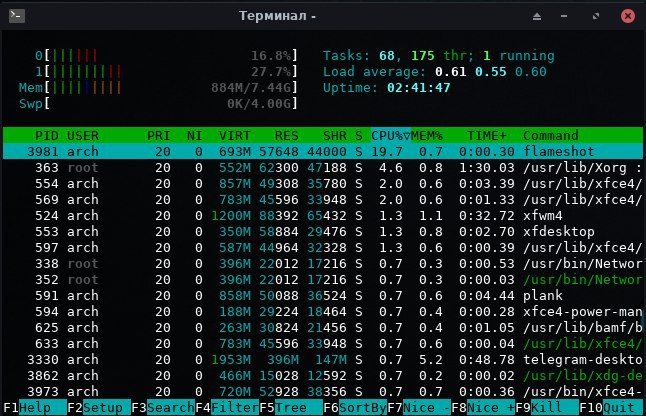
Task: Sort by the USER column header
Action: point(83,136)
